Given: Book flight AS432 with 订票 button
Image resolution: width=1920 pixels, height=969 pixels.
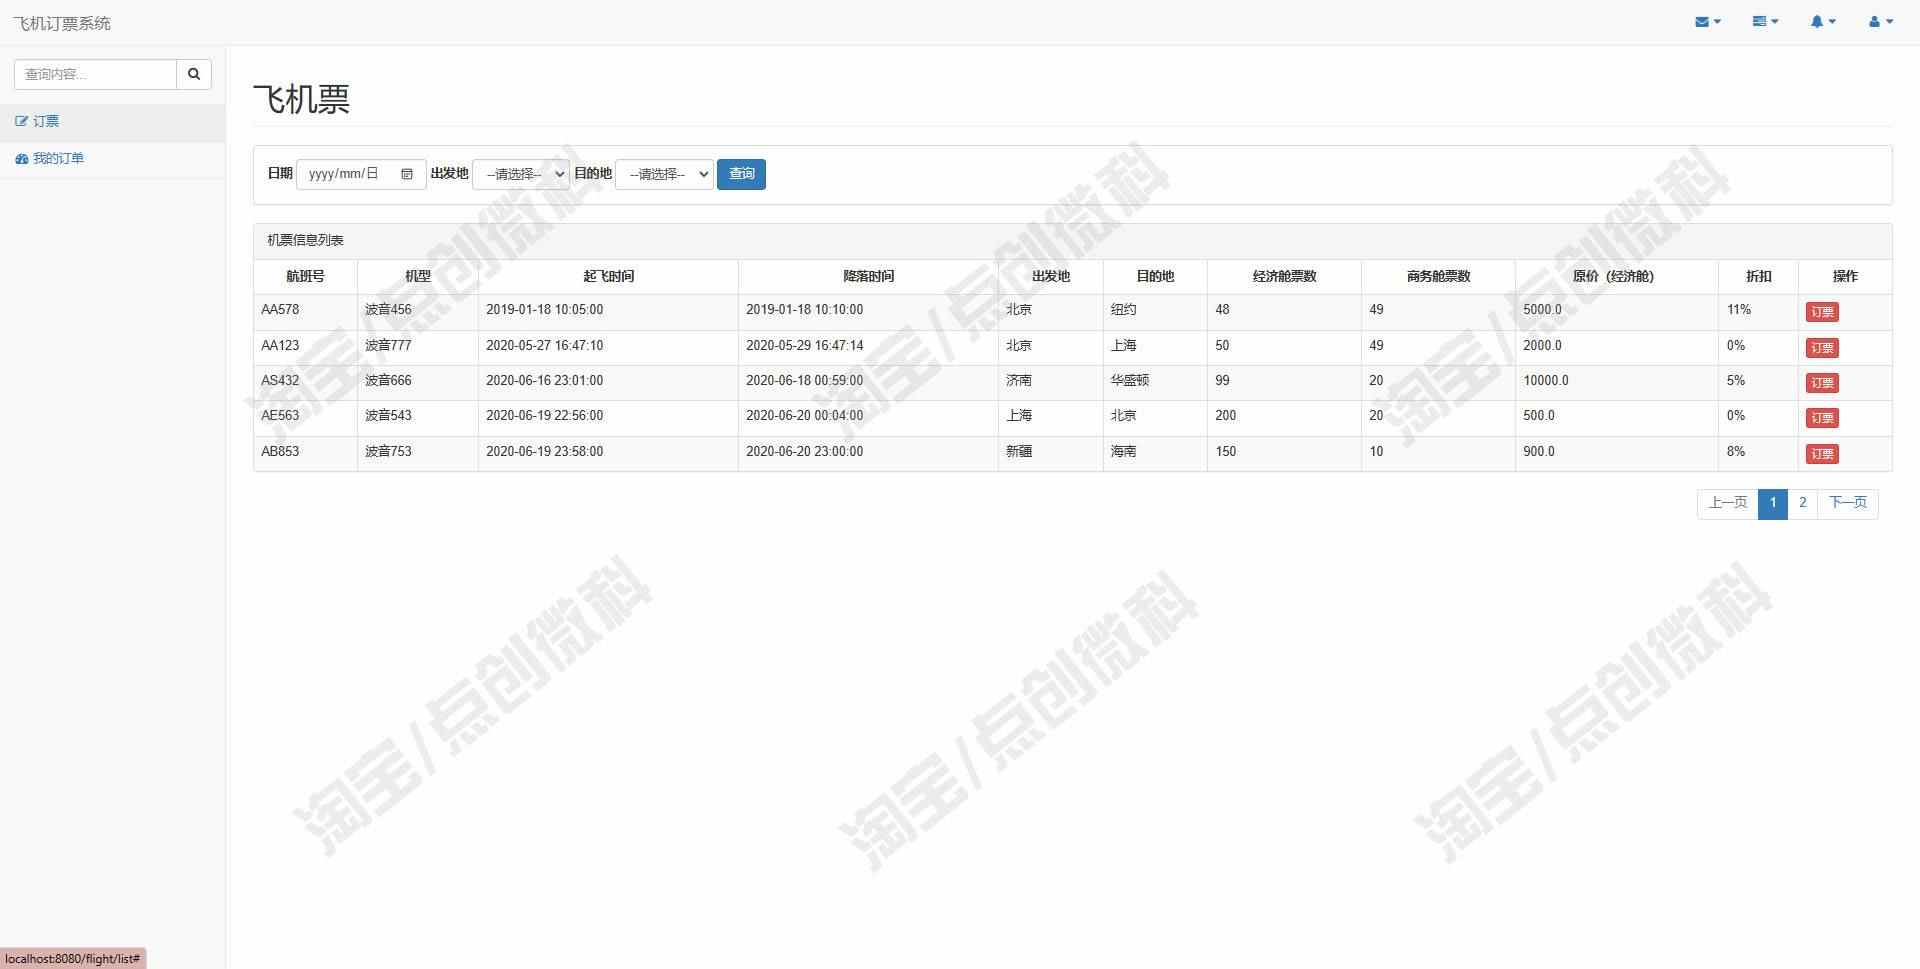Looking at the screenshot, I should tap(1822, 383).
